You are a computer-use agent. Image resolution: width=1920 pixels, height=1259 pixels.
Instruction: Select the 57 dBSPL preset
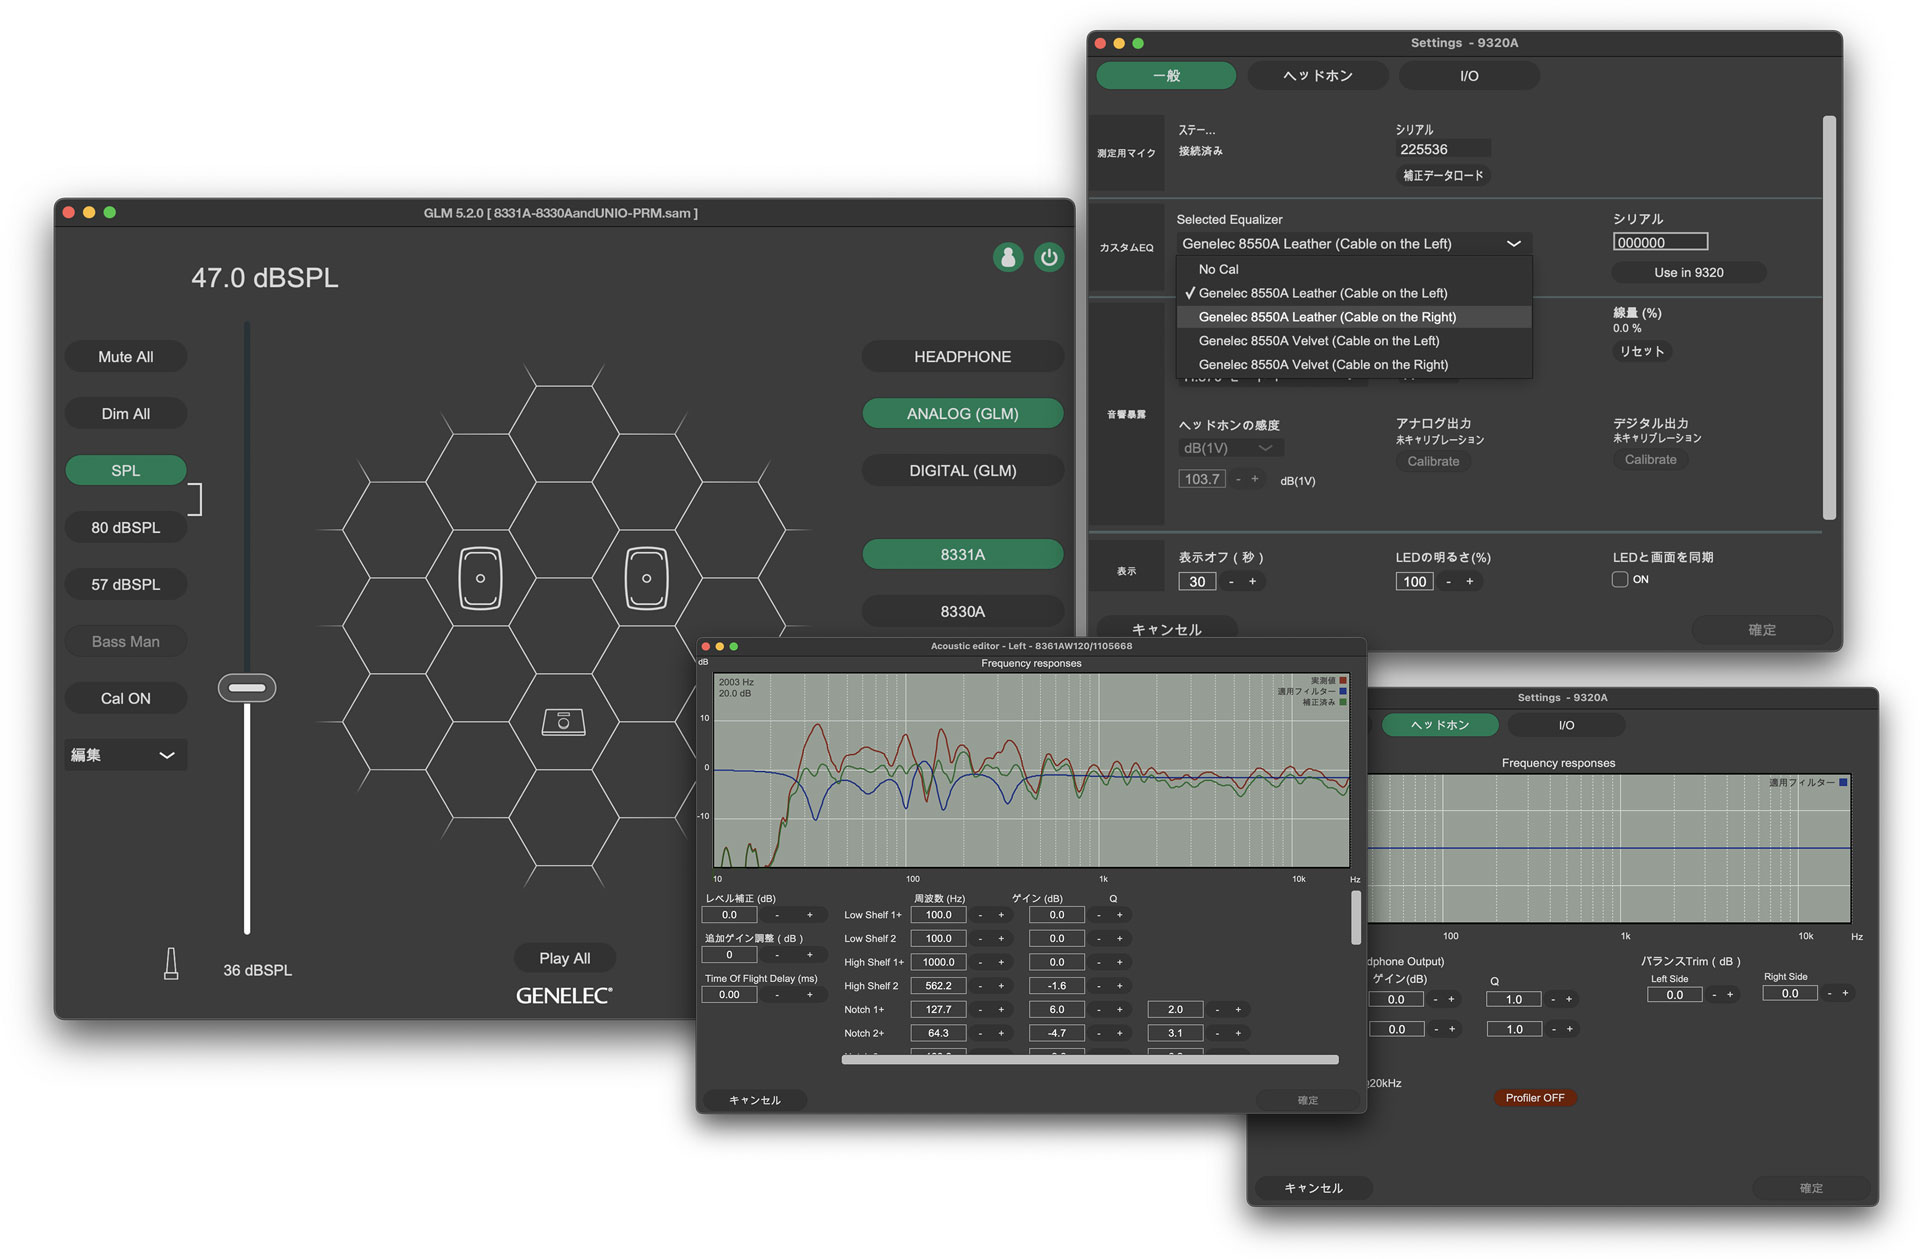(126, 584)
